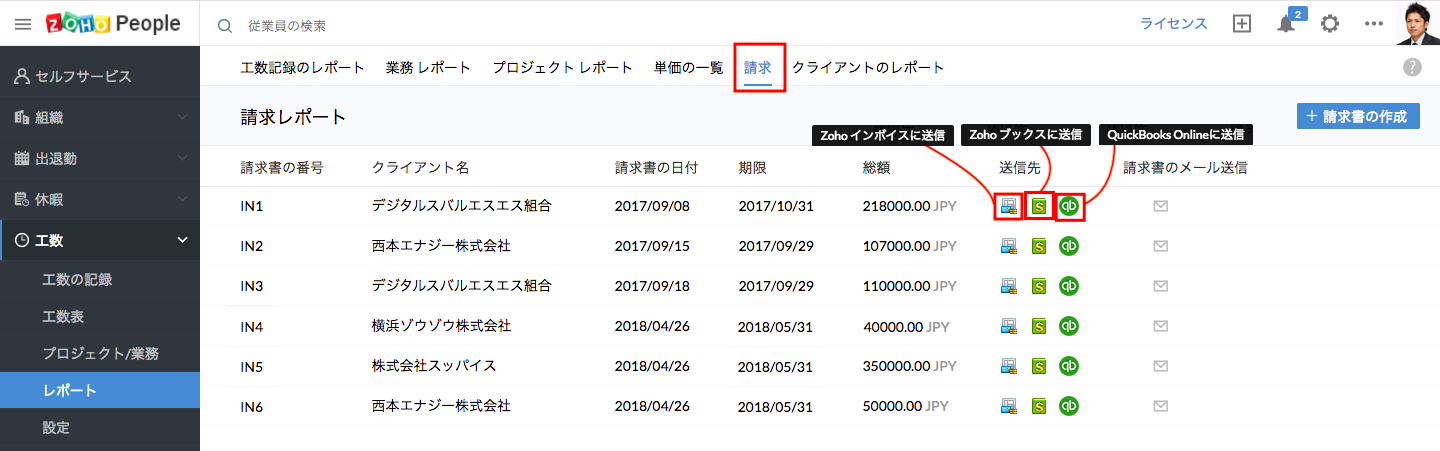1440x451 pixels.
Task: Send IN1 to Zoho Books
Action: pos(1039,206)
